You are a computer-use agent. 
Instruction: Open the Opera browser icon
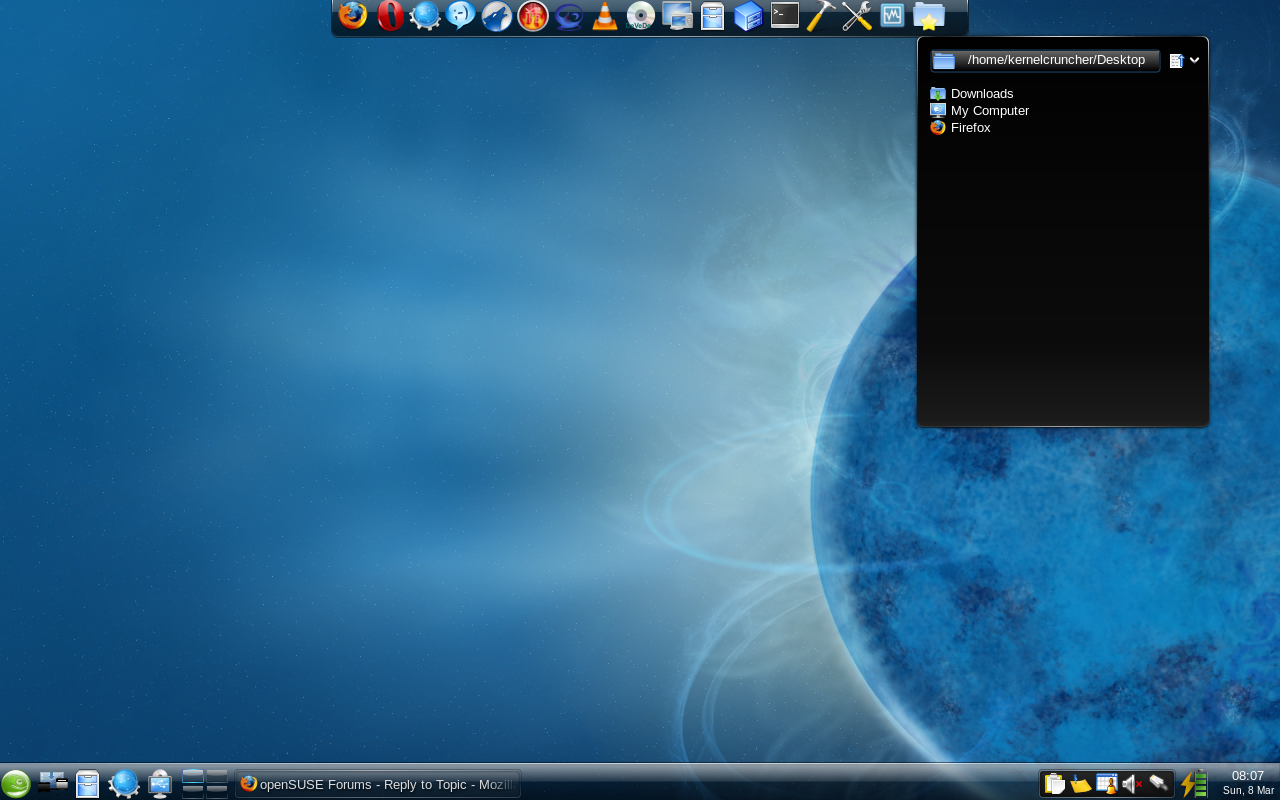(390, 16)
